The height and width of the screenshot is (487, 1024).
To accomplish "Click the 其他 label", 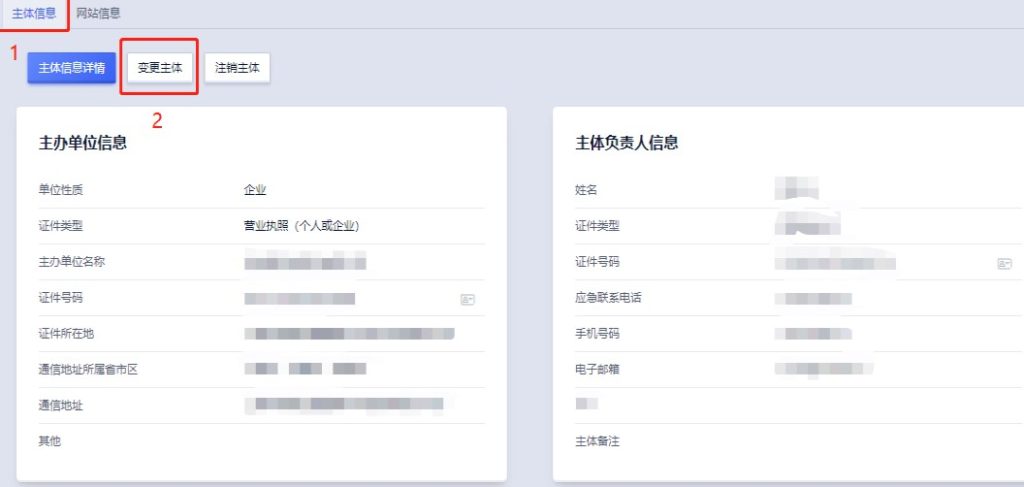I will [x=50, y=441].
